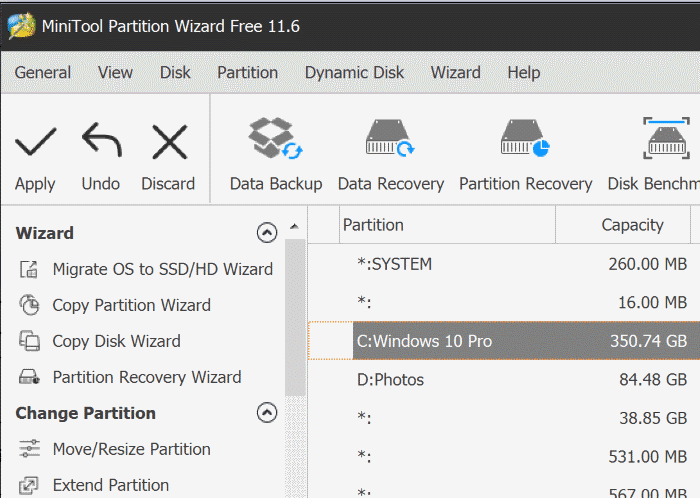700x498 pixels.
Task: Select the 531.00 MB partition row
Action: tap(504, 456)
